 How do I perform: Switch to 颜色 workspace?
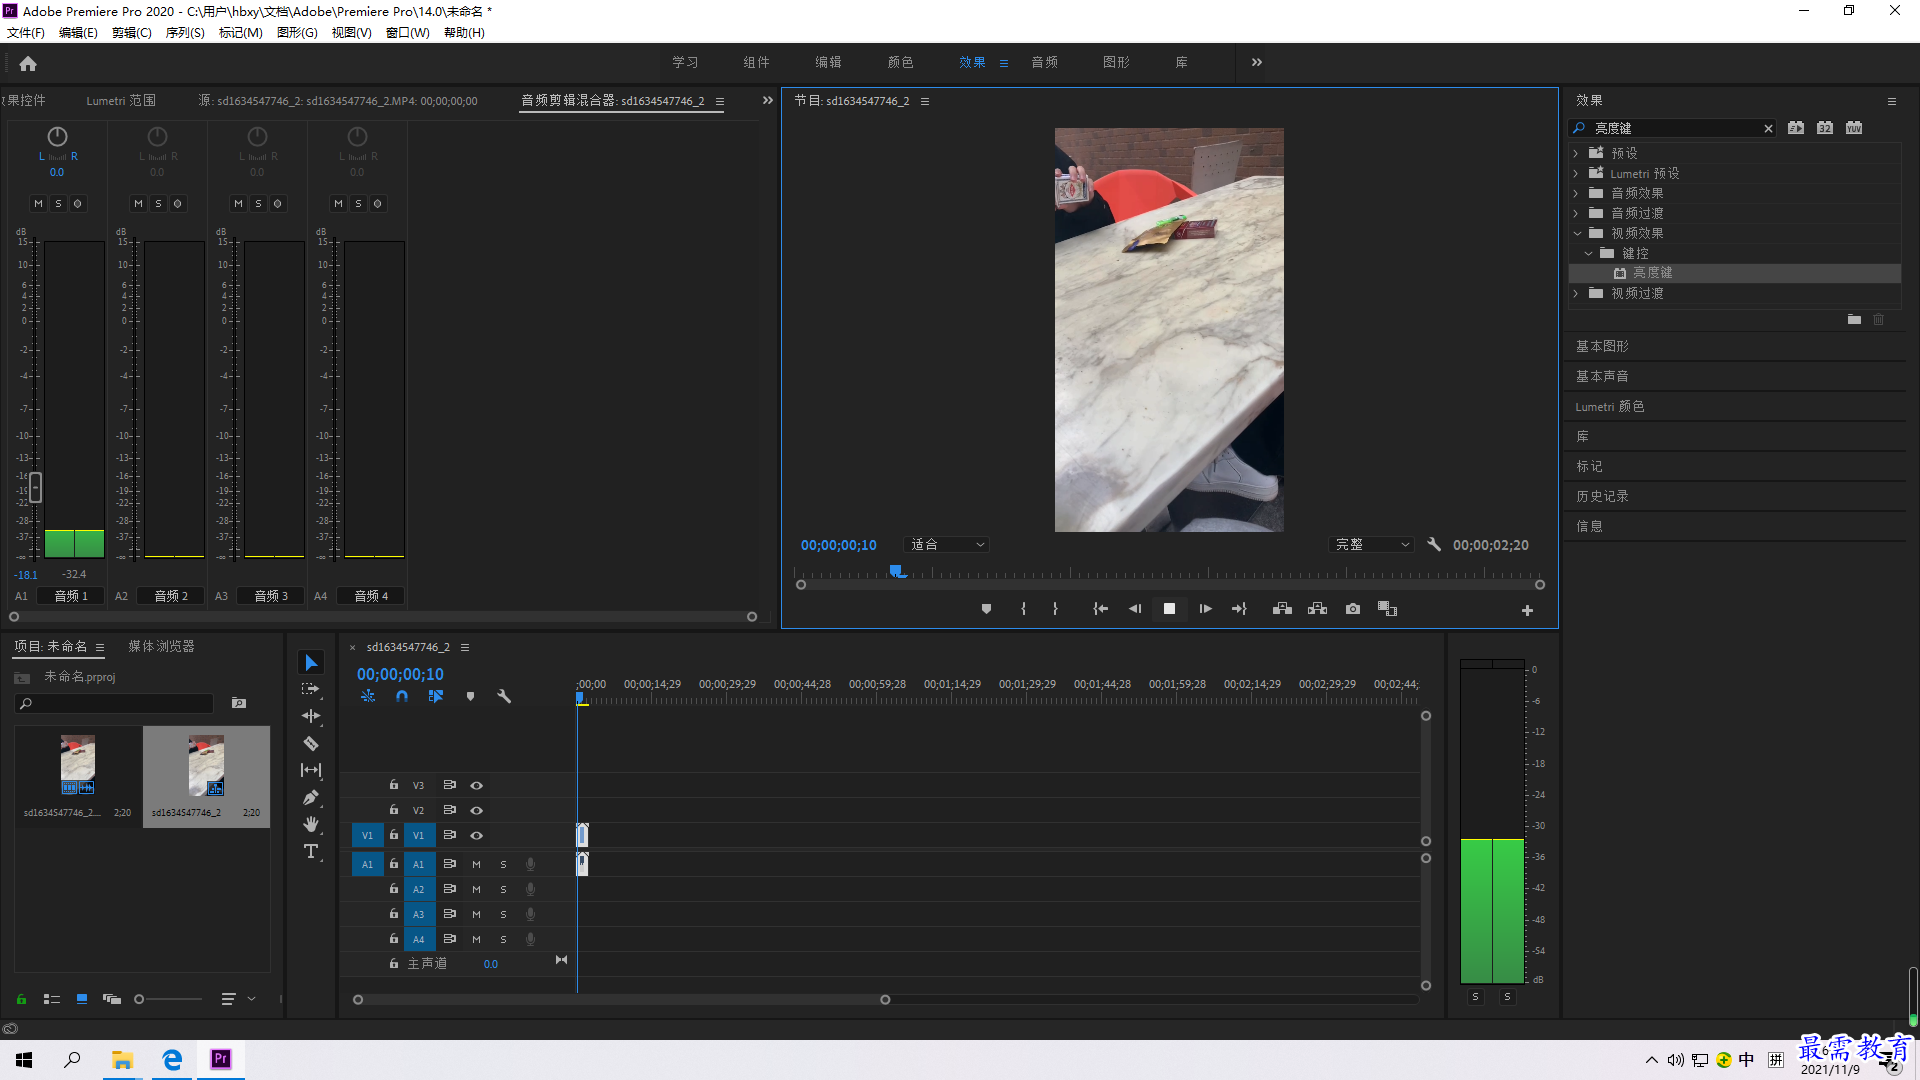click(900, 62)
